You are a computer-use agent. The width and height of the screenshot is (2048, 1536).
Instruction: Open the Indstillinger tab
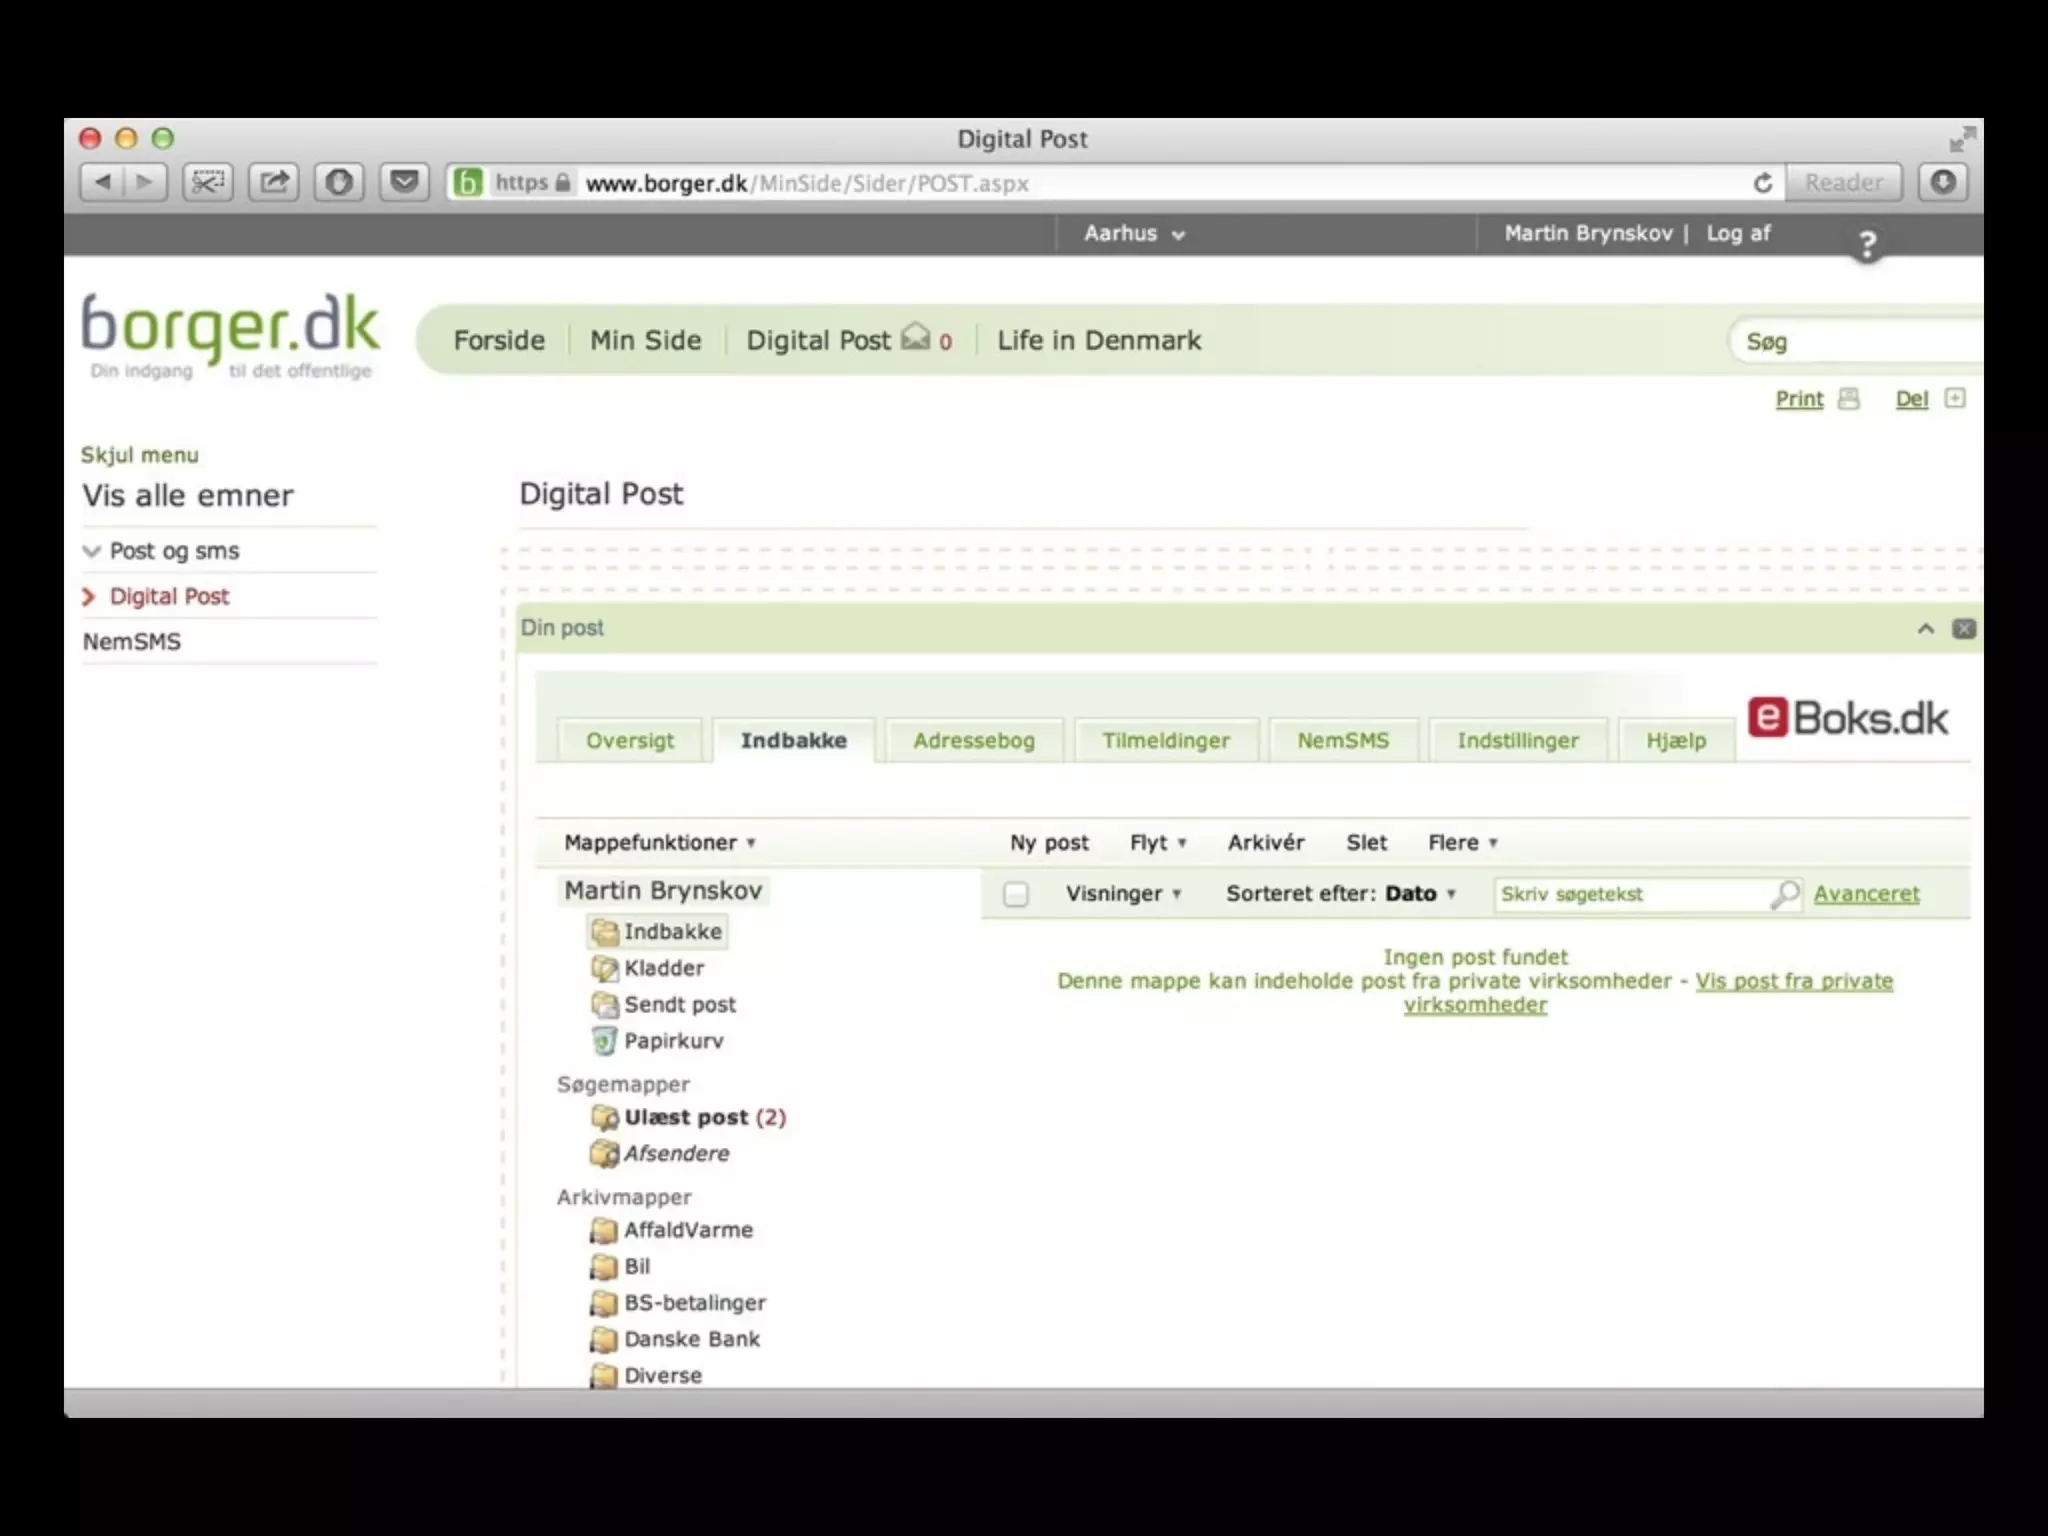coord(1517,741)
